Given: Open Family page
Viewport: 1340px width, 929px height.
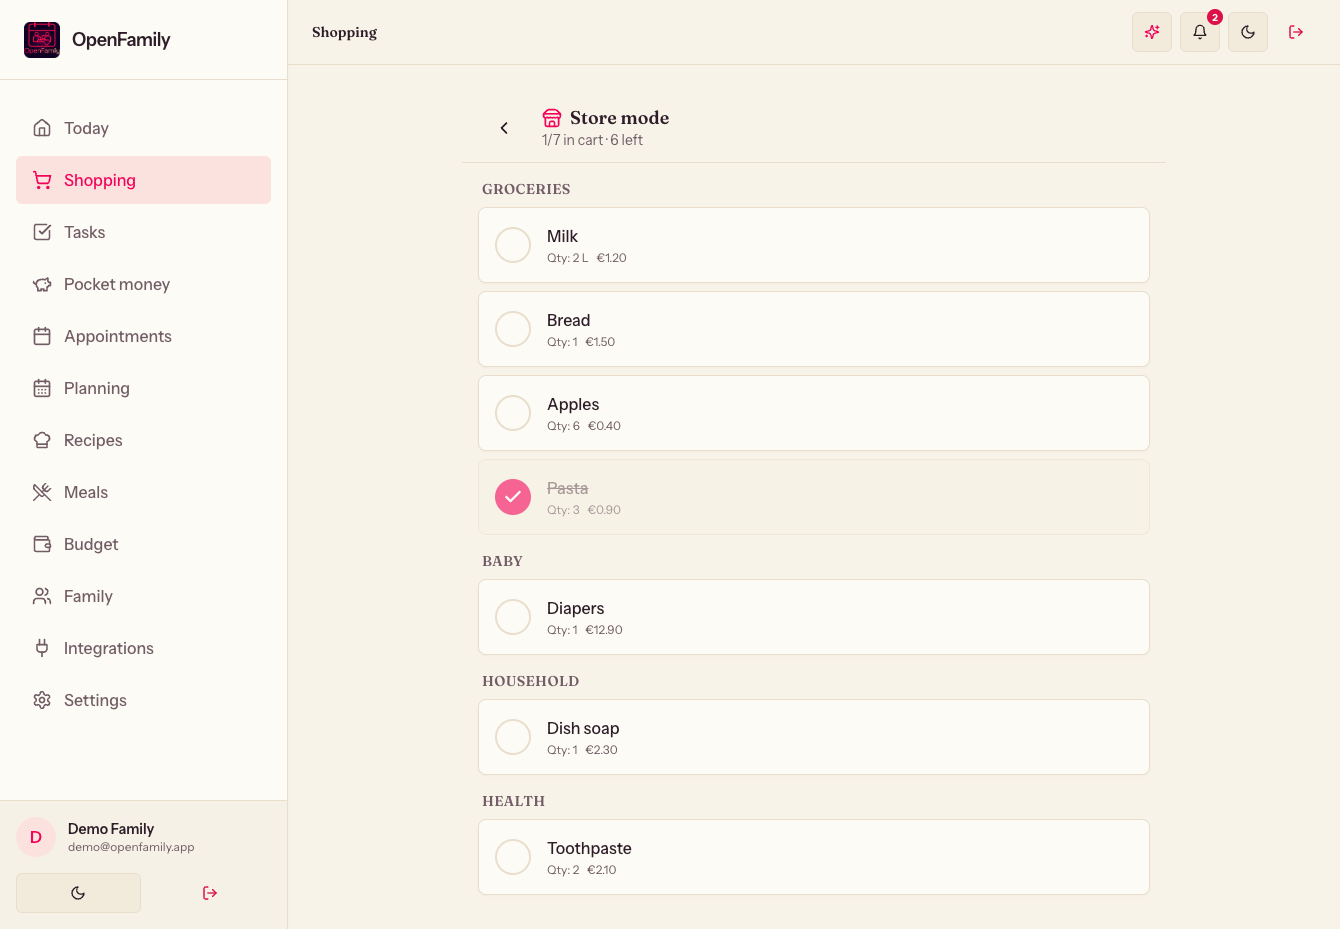Looking at the screenshot, I should (143, 596).
